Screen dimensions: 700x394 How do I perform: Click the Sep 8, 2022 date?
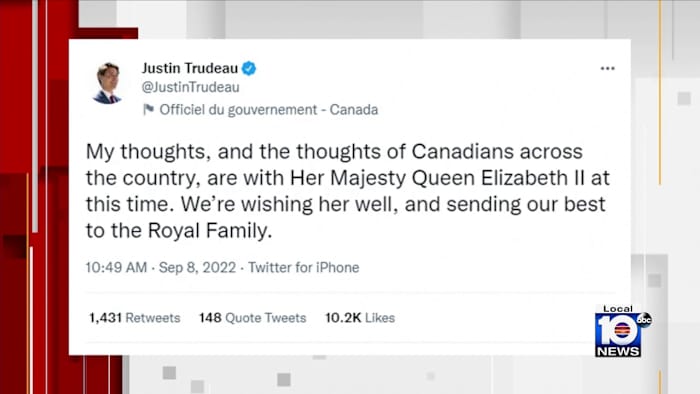[197, 267]
